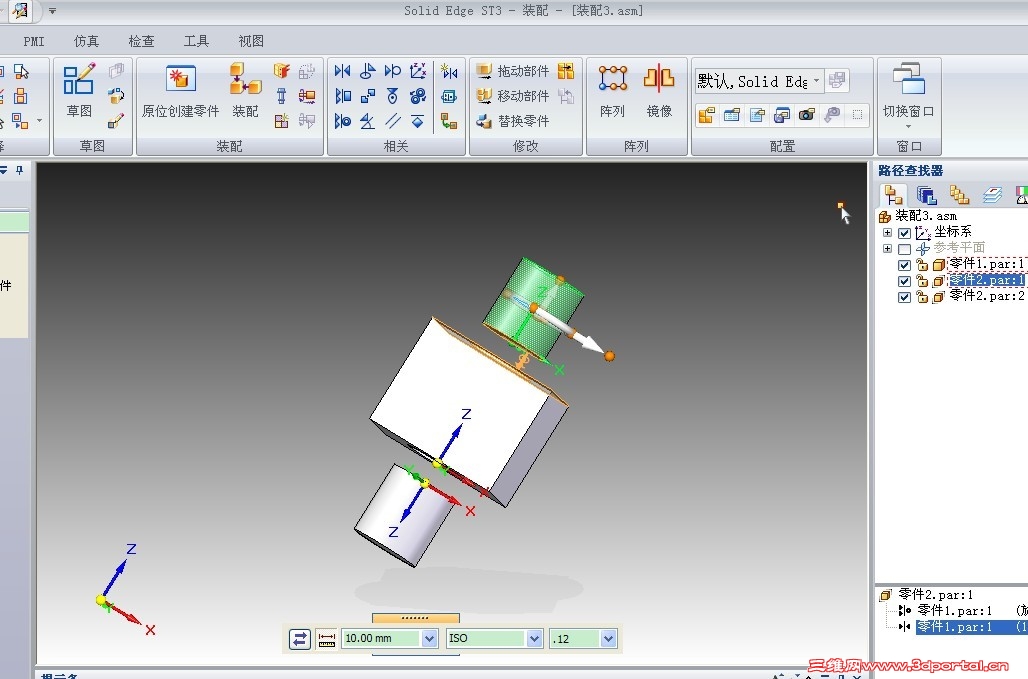Open the Alternate Assemblies tab icon

959,195
